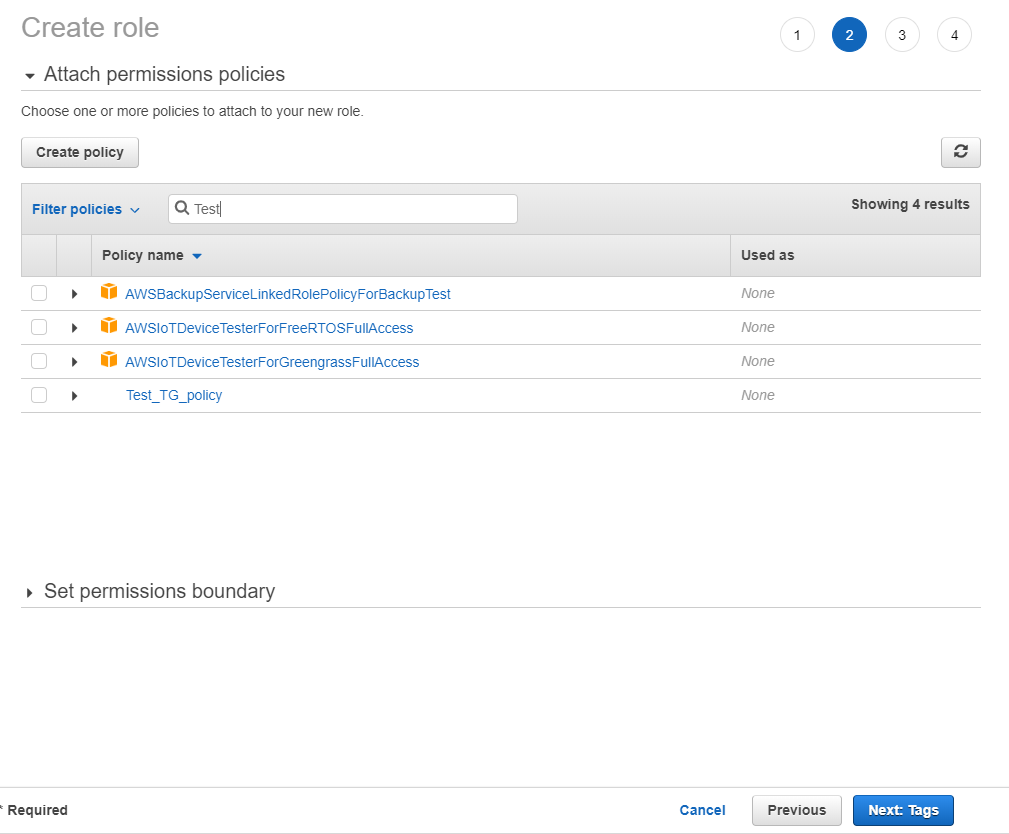Click the policy search field containing Test
This screenshot has height=834, width=1009.
tap(343, 209)
